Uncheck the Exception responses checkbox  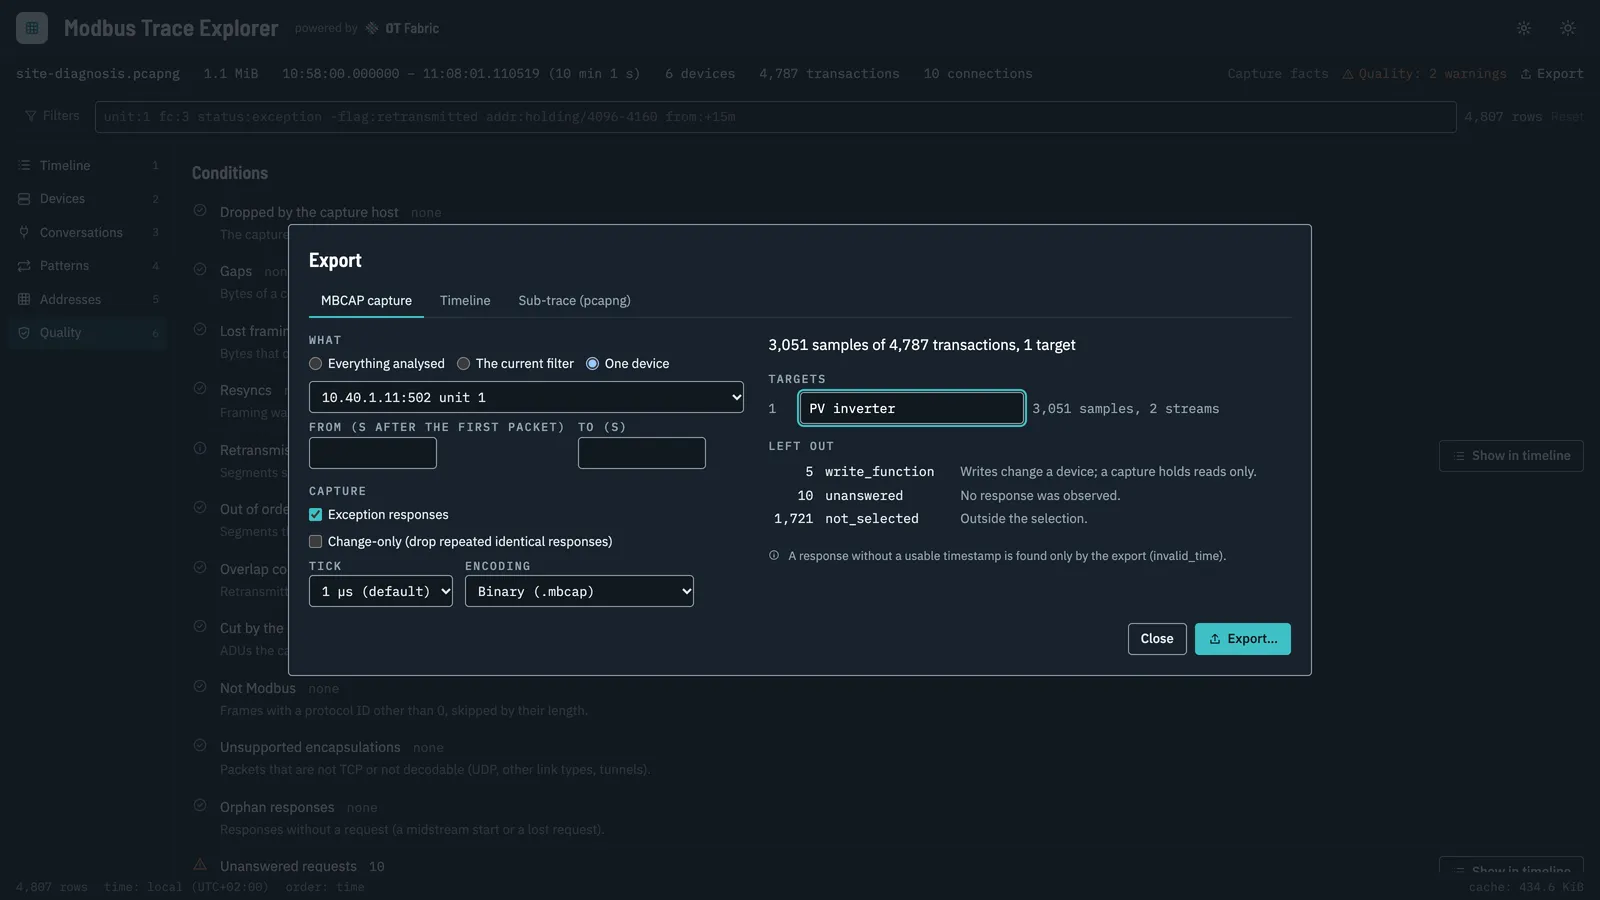pyautogui.click(x=316, y=515)
